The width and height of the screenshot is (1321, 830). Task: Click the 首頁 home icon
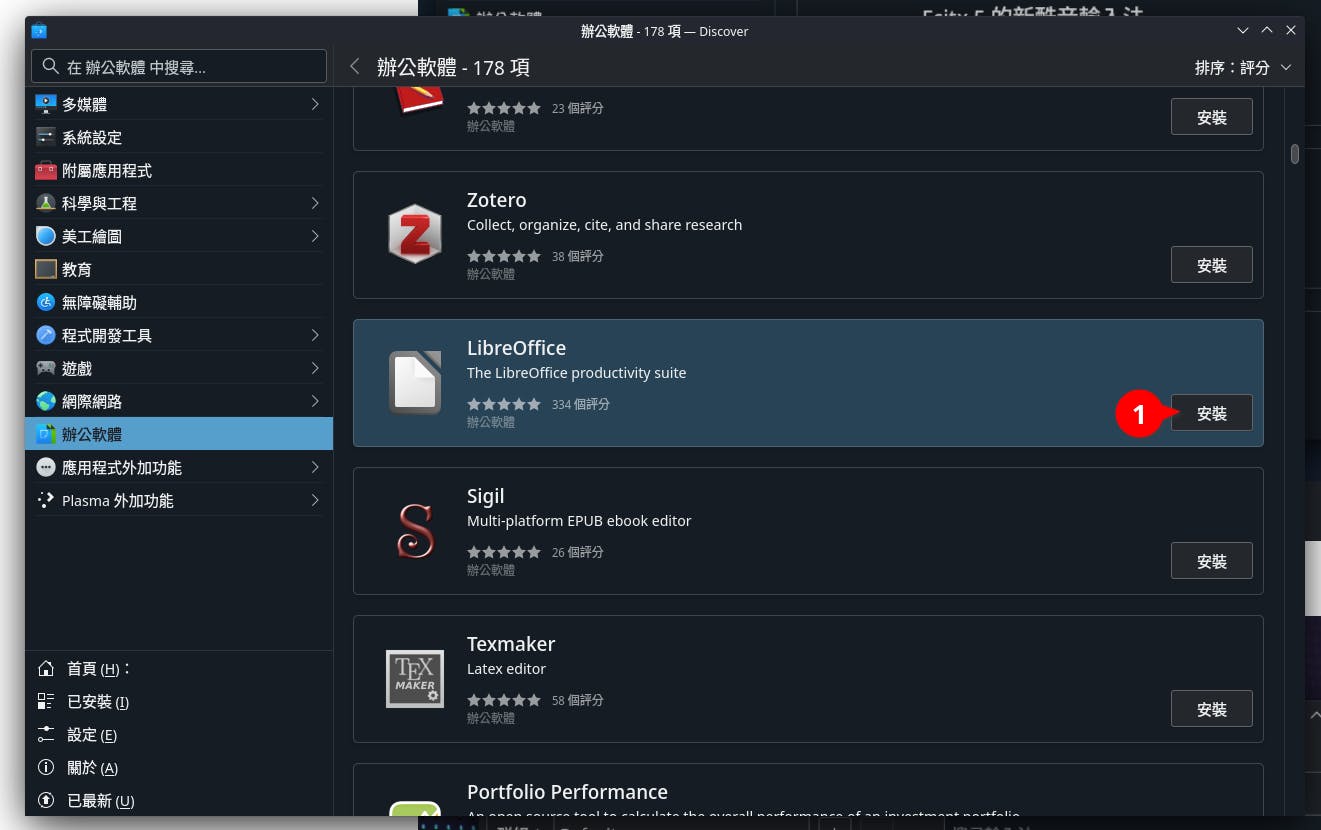click(46, 668)
